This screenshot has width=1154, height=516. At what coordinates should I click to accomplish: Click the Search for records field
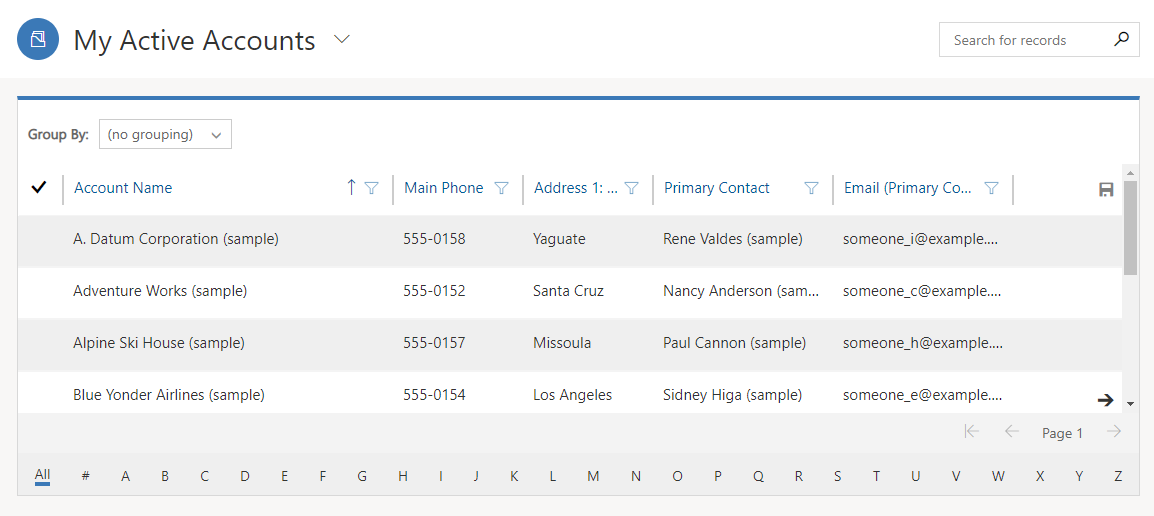[1030, 40]
